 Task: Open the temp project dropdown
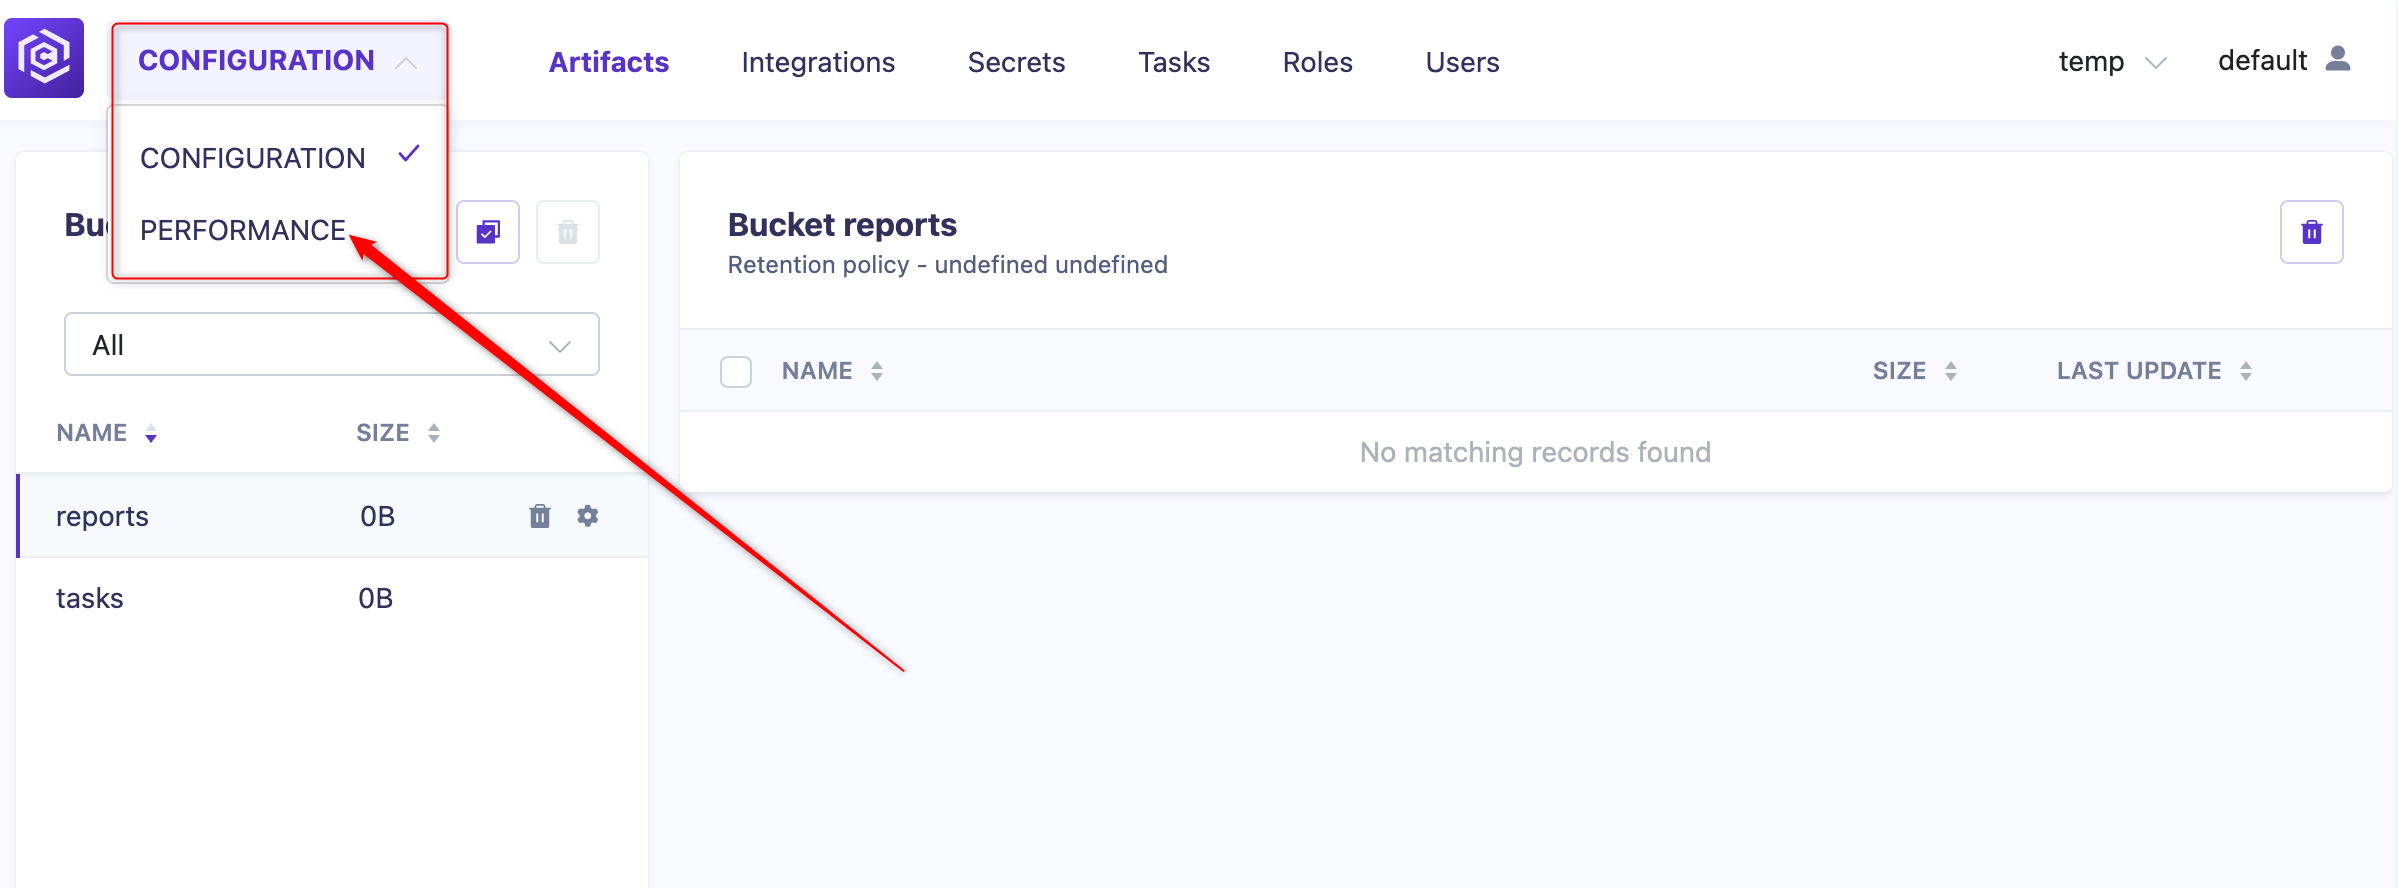(x=2112, y=62)
